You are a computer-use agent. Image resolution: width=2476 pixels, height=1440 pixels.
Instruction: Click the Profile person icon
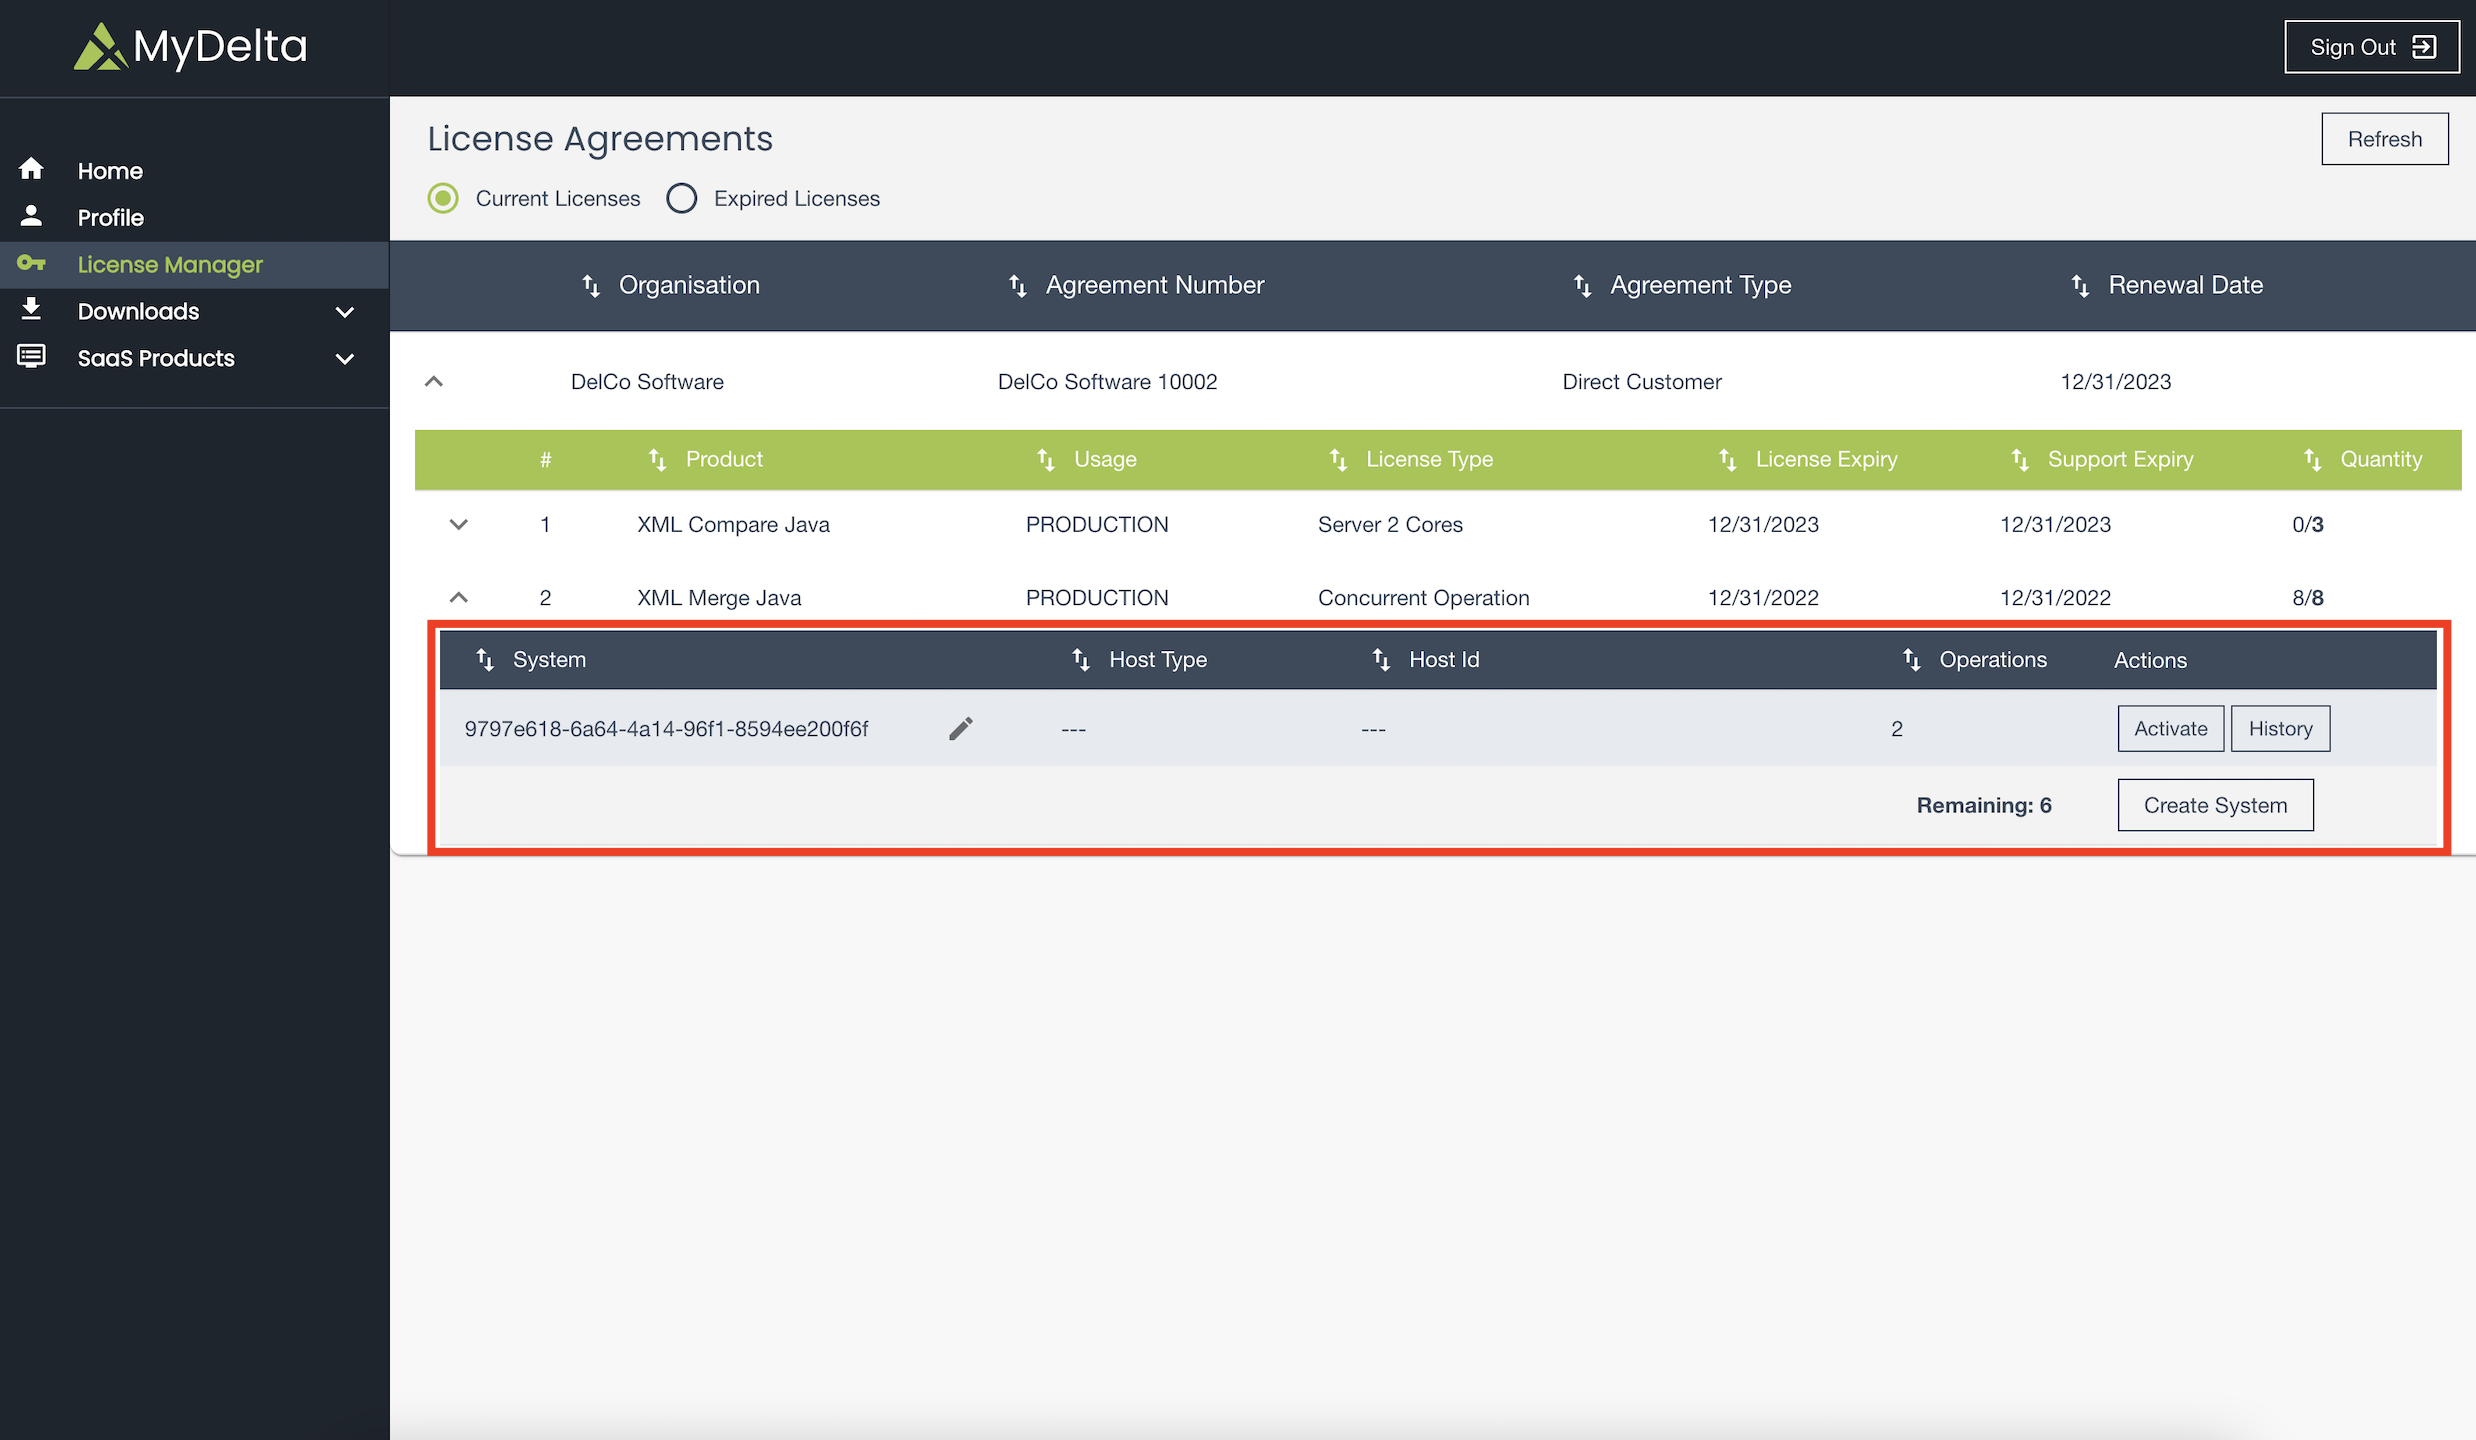pos(31,216)
